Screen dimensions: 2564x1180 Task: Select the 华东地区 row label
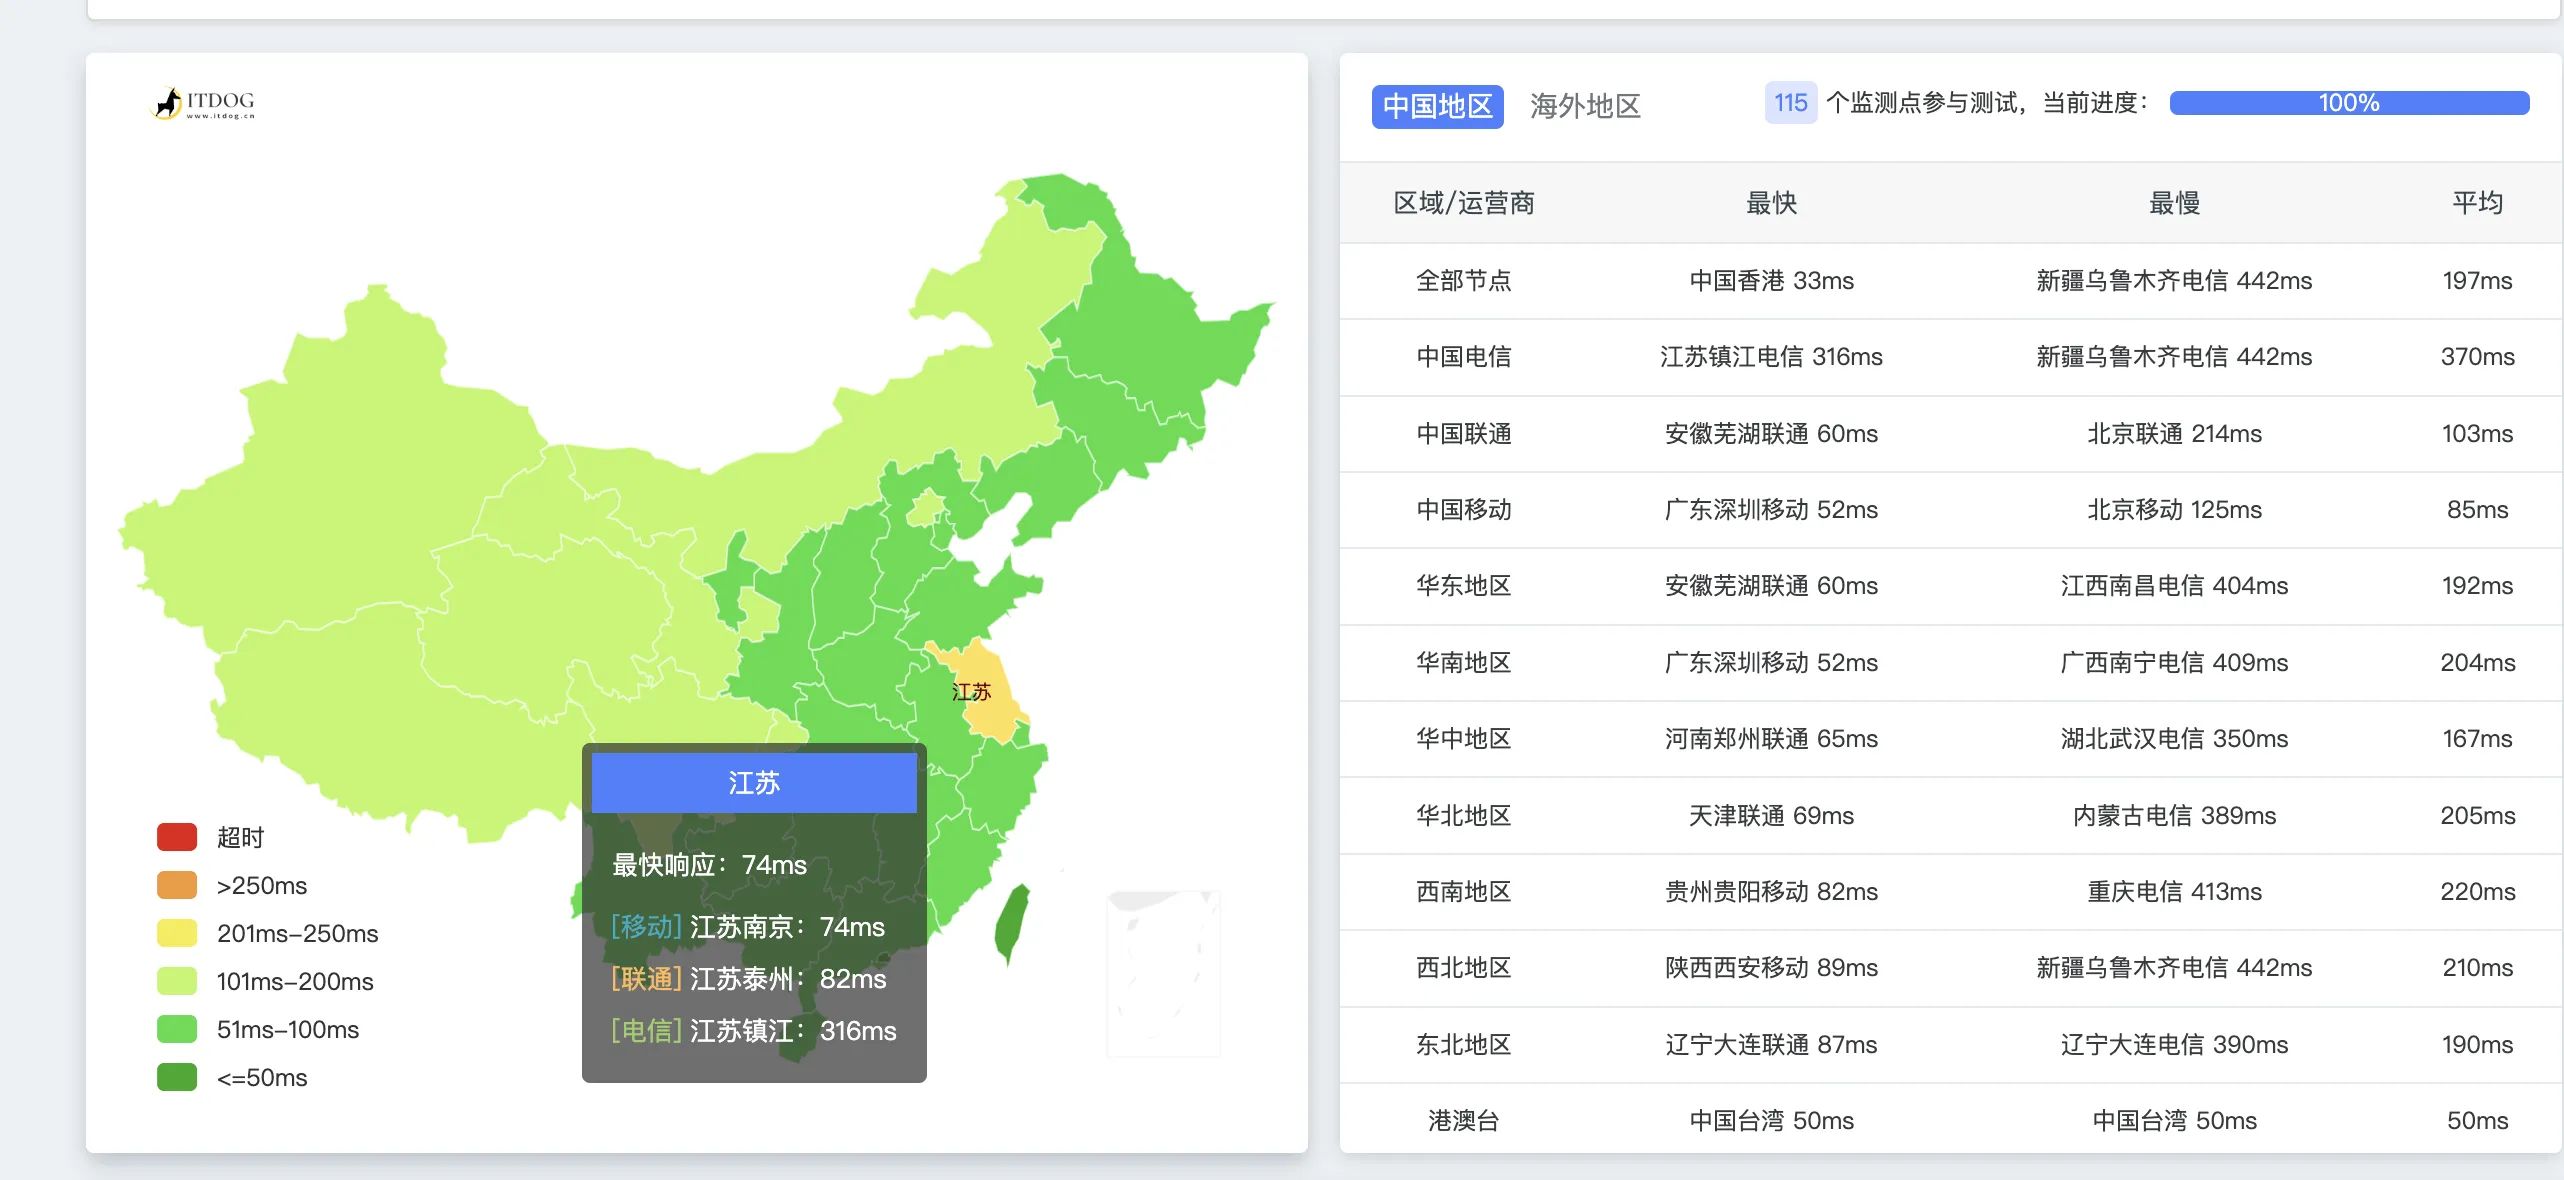click(1463, 586)
